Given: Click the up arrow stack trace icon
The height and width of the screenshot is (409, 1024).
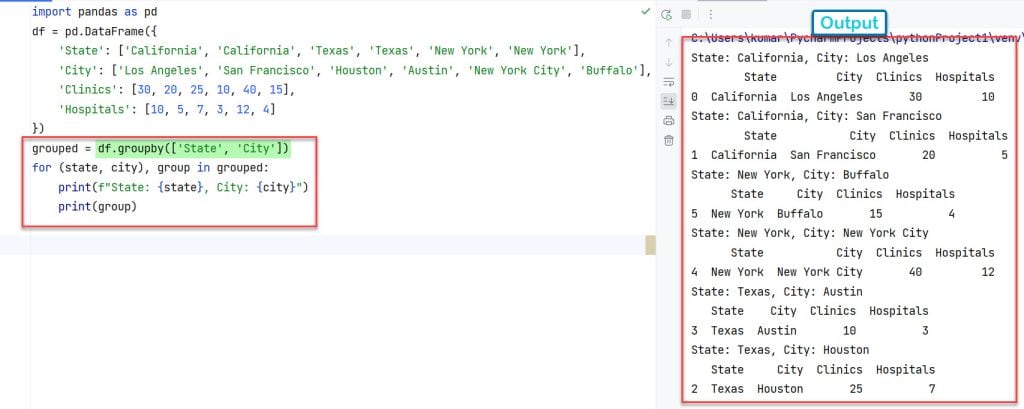Looking at the screenshot, I should point(668,42).
